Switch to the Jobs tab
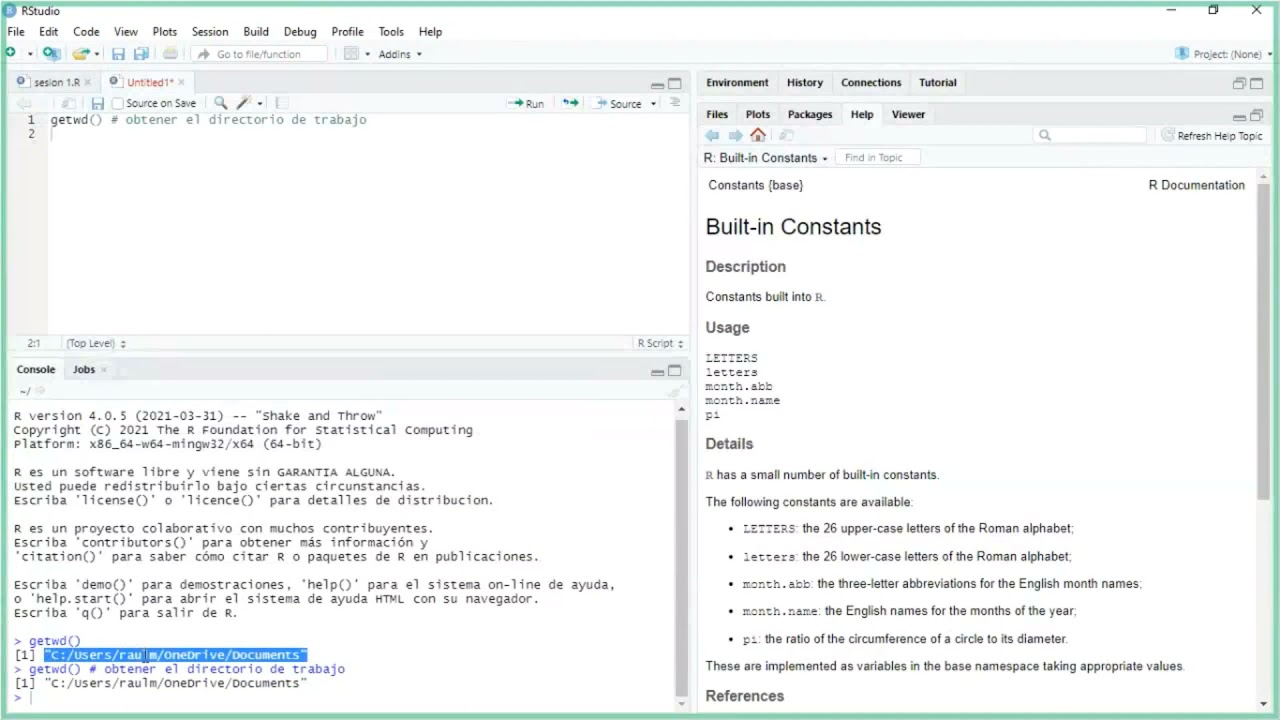Screen dimensions: 1280x720 pos(84,369)
